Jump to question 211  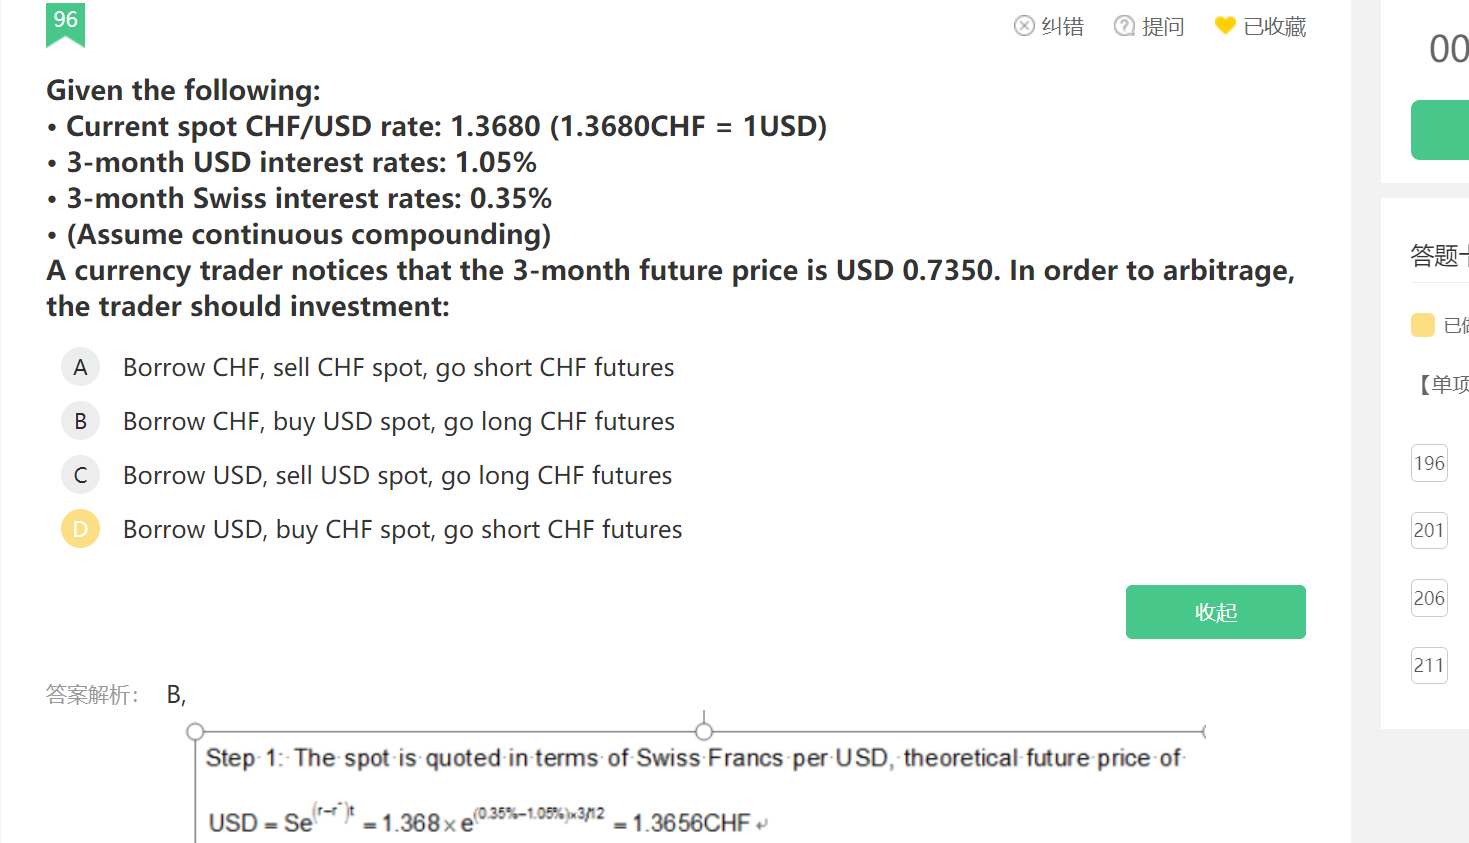[x=1429, y=665]
